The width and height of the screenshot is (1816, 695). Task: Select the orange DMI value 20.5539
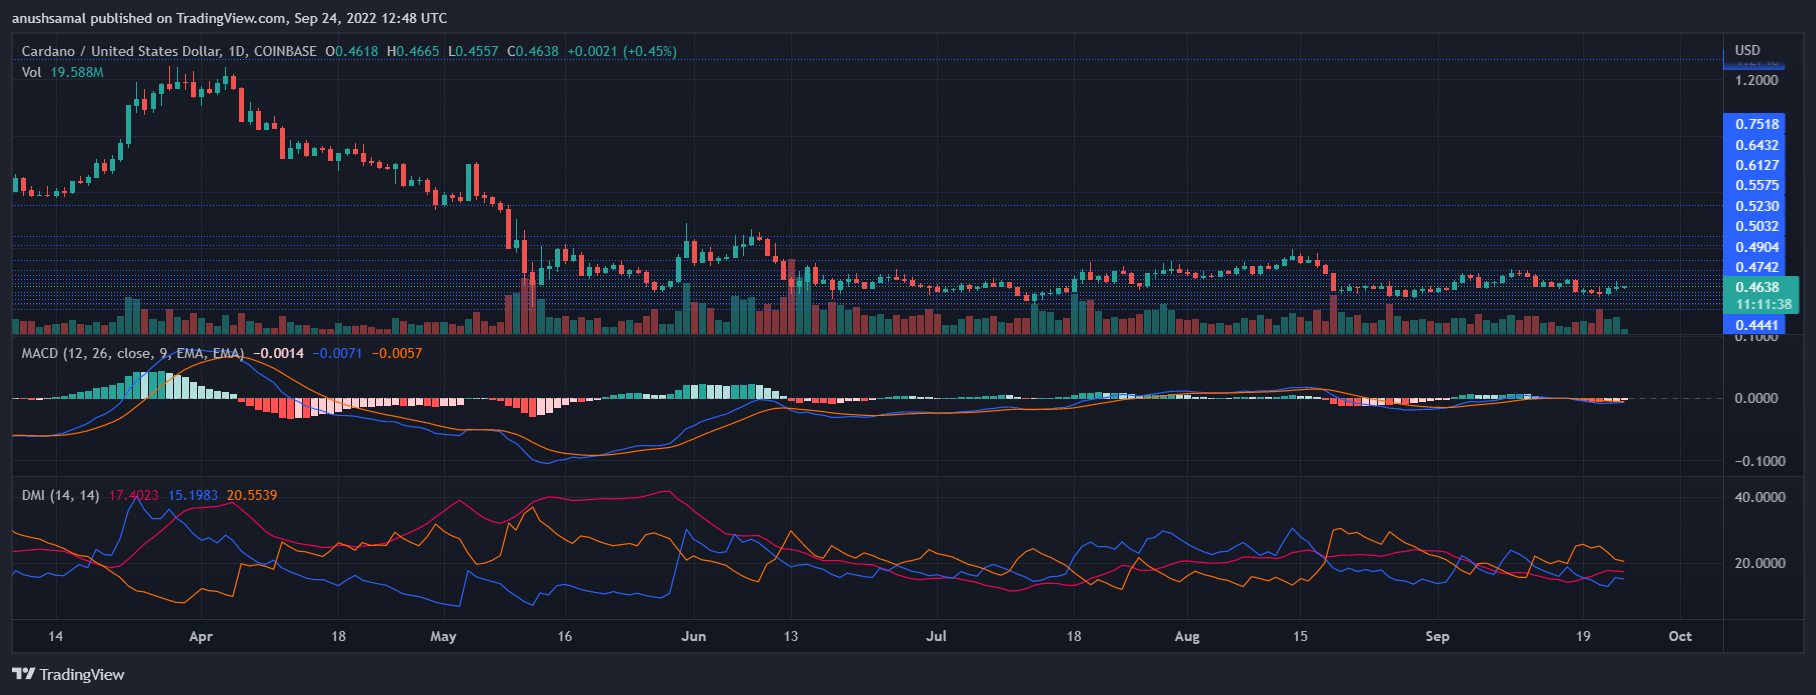click(x=252, y=495)
